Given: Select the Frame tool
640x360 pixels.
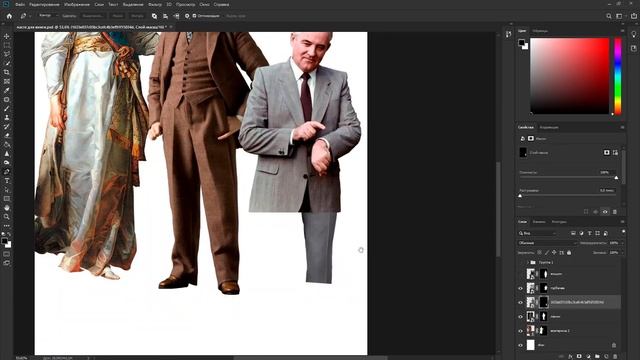Looking at the screenshot, I should coord(7,81).
